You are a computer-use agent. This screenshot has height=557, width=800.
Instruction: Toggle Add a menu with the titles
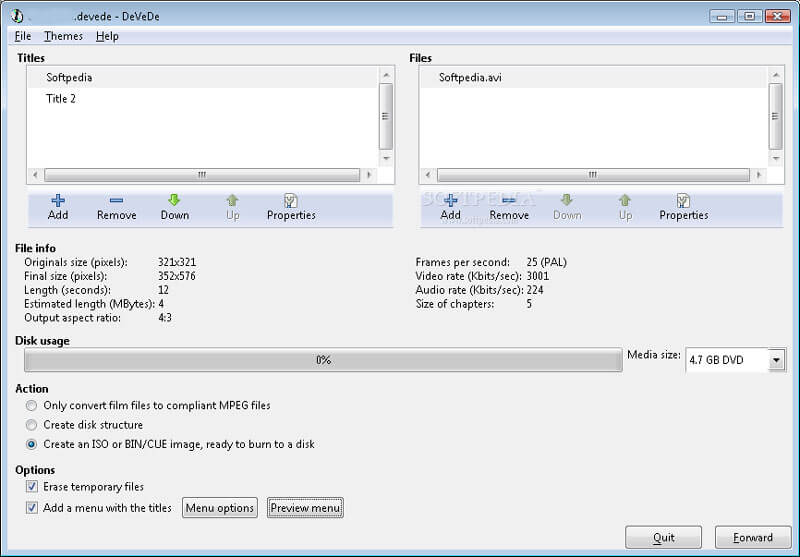32,508
